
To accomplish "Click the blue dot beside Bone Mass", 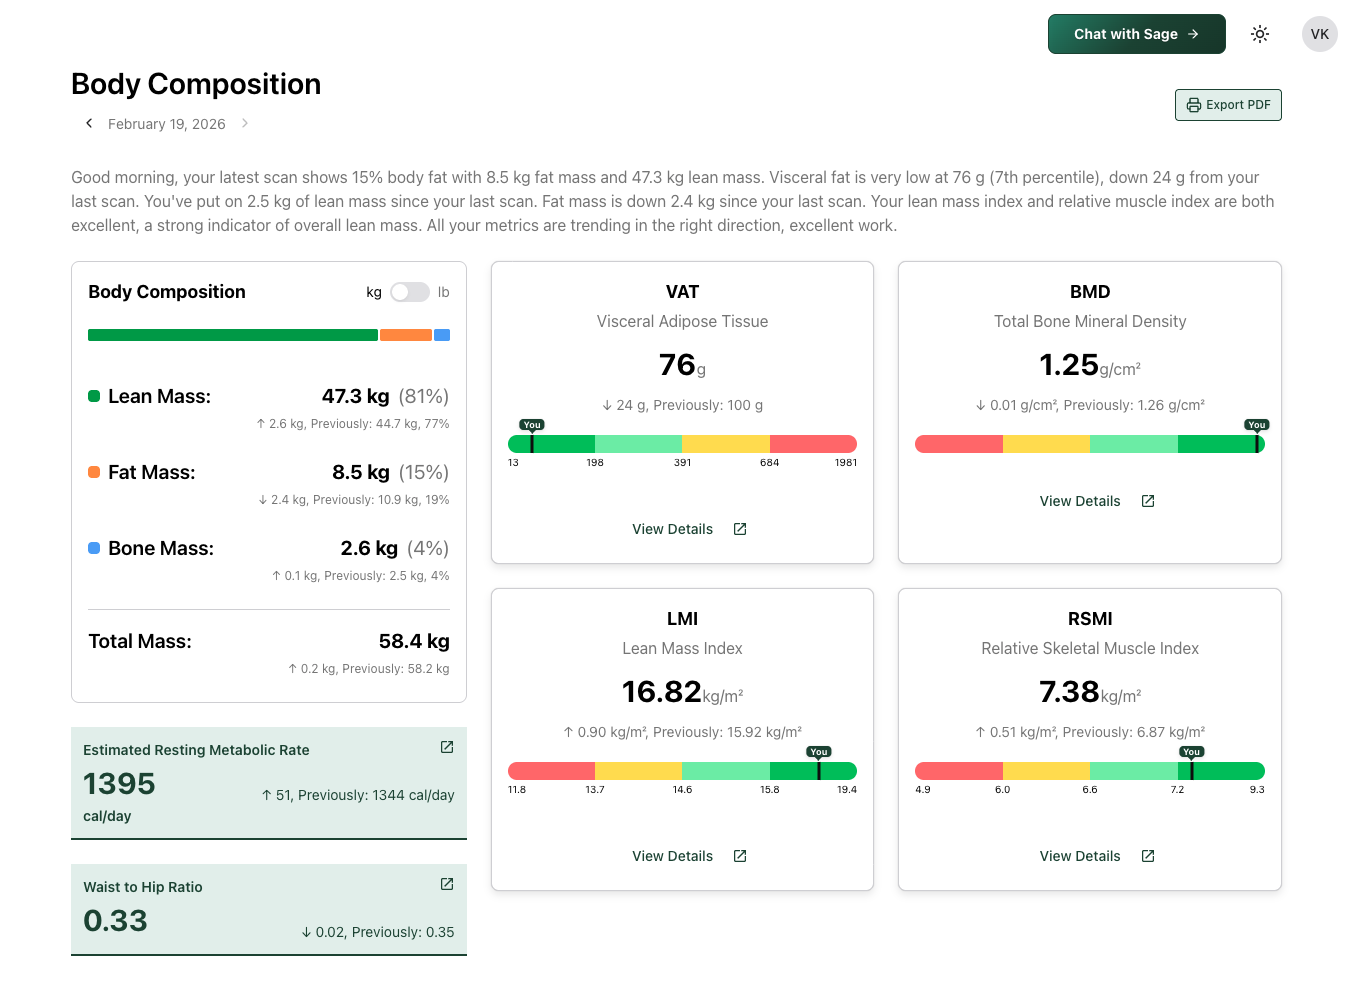I will pos(94,548).
